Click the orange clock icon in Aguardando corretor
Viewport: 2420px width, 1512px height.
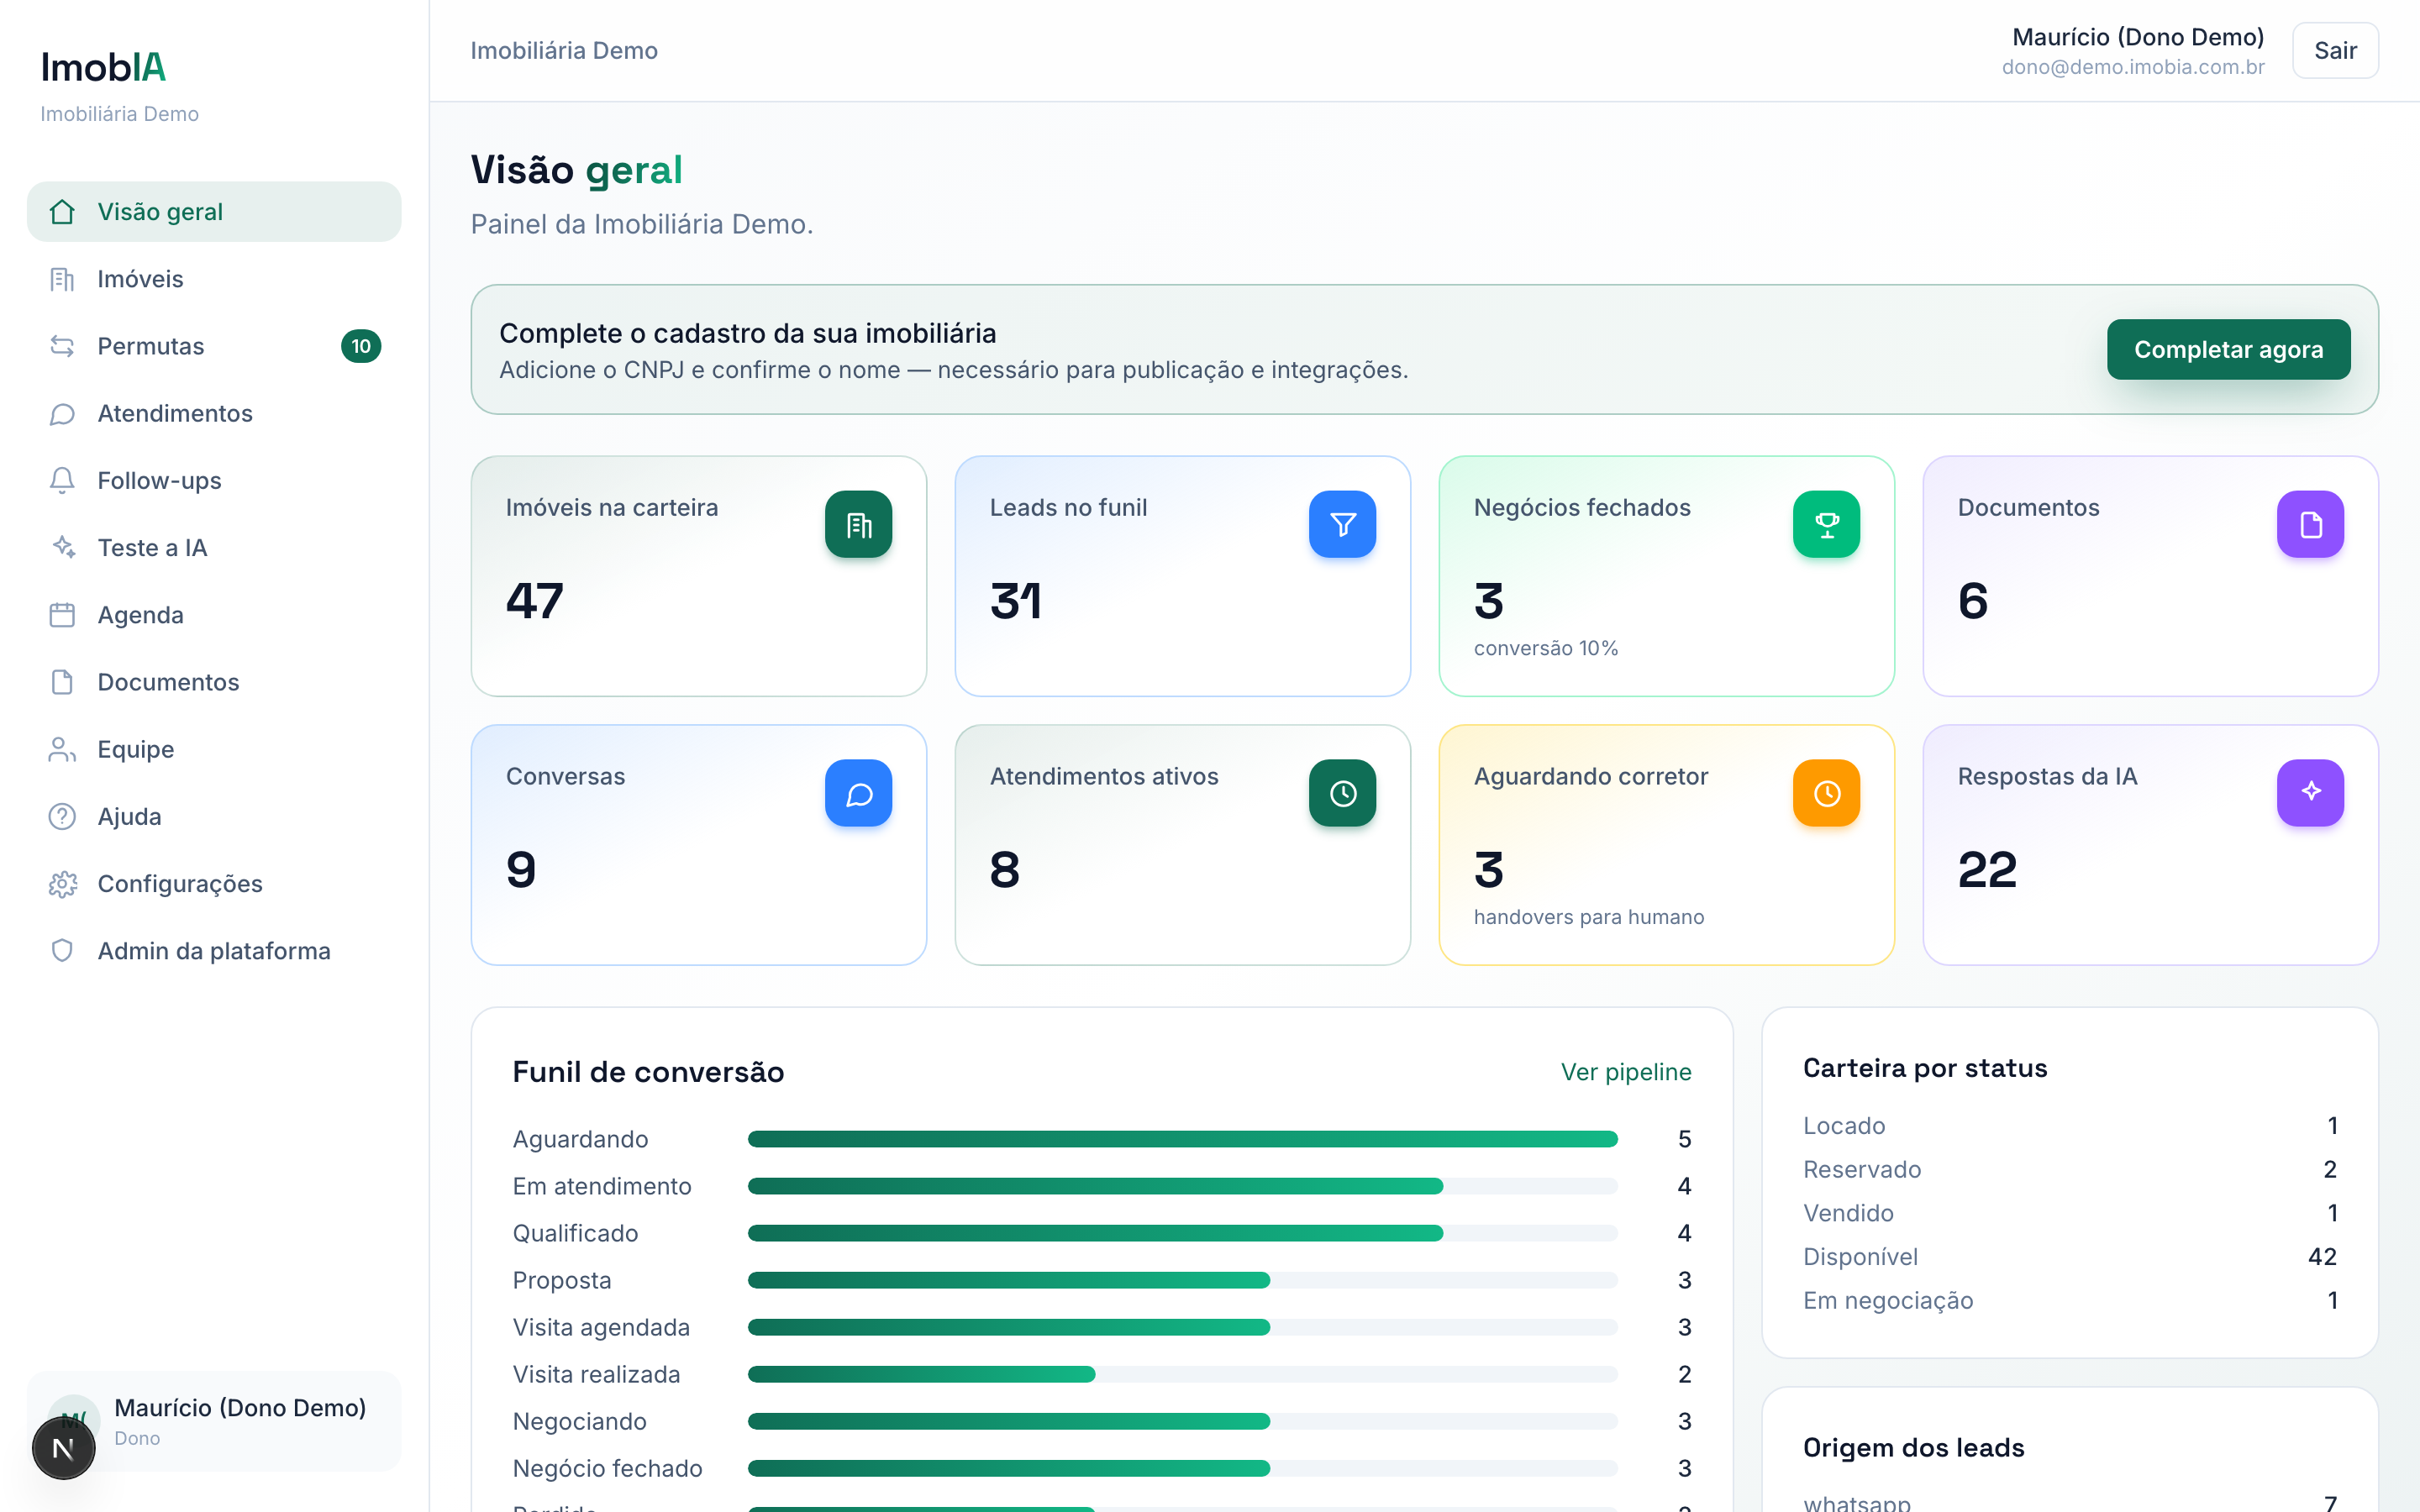(1826, 793)
